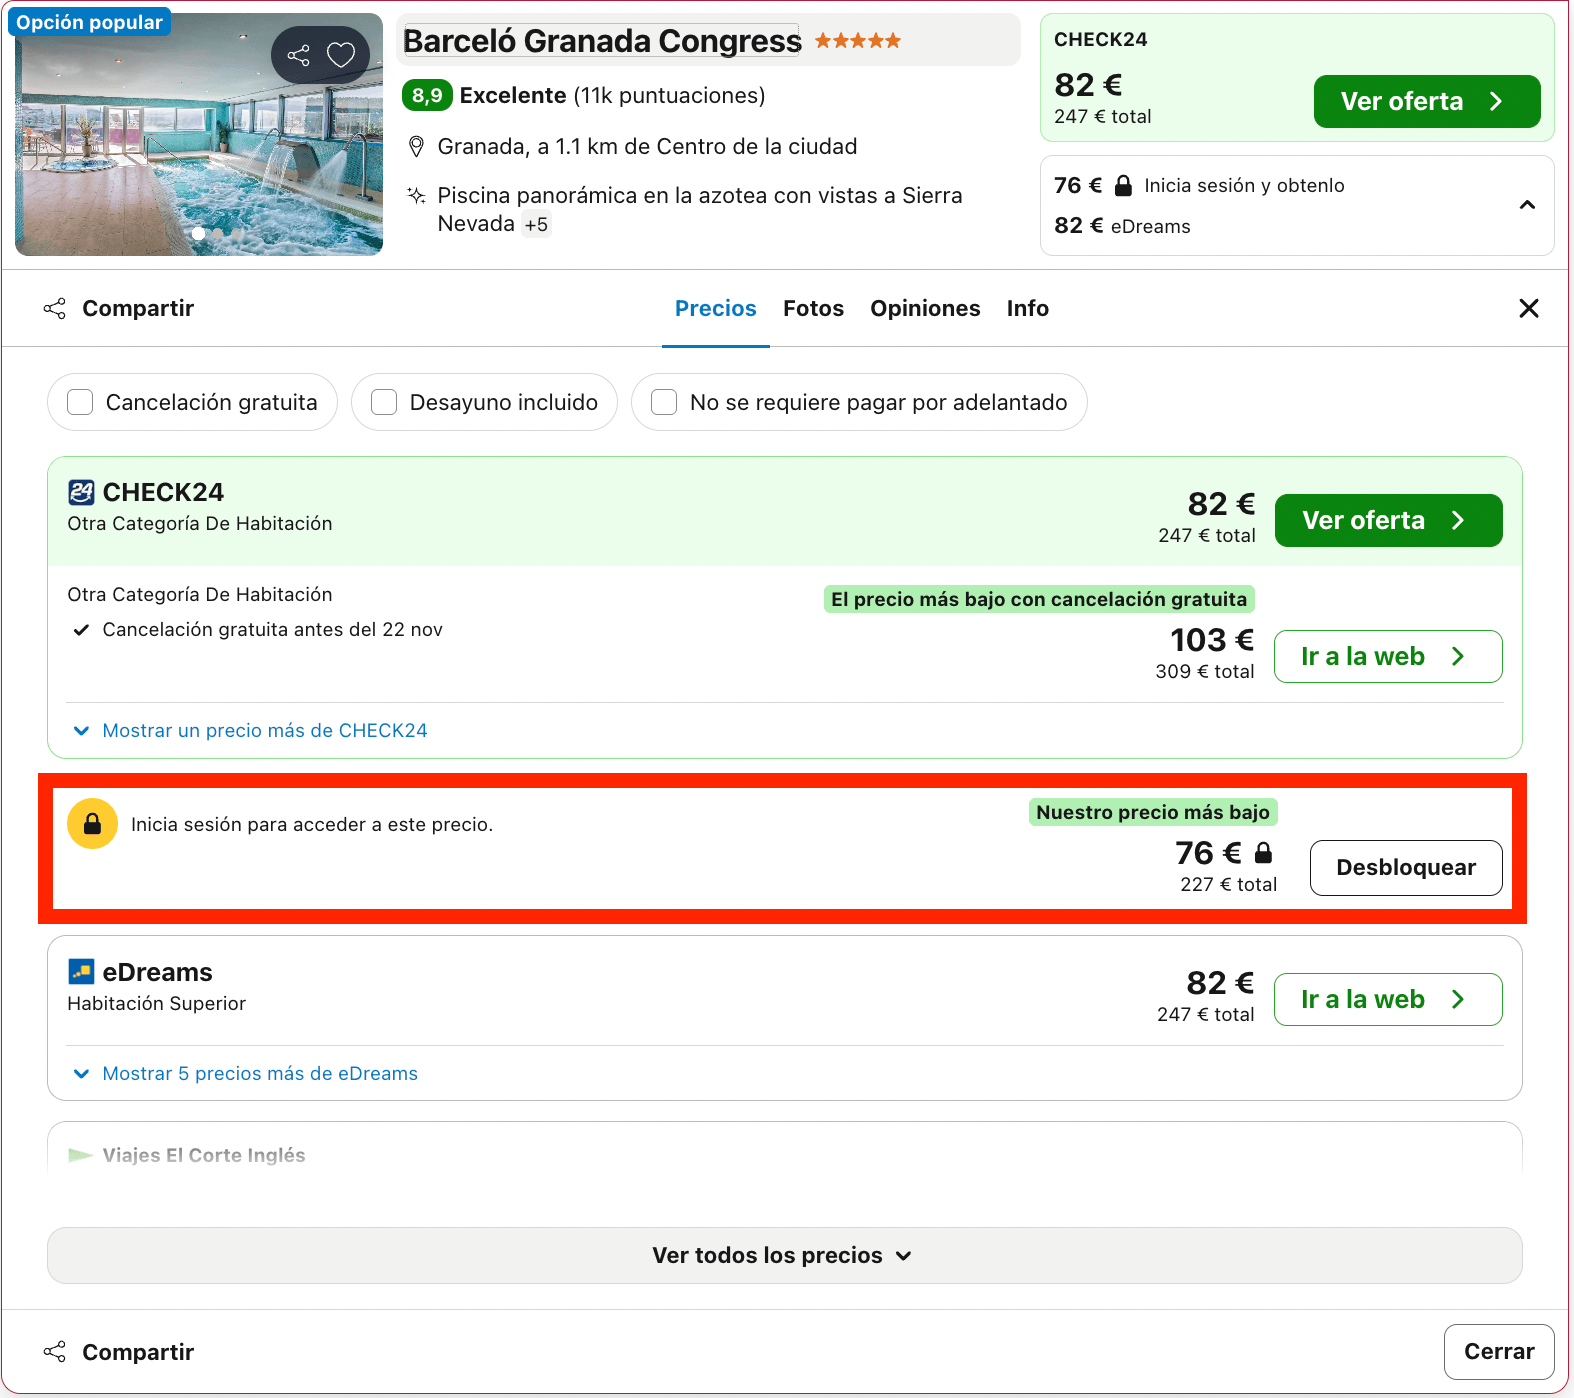Click Ver oferta in CHECK24 price card
The image size is (1574, 1398).
[1388, 520]
